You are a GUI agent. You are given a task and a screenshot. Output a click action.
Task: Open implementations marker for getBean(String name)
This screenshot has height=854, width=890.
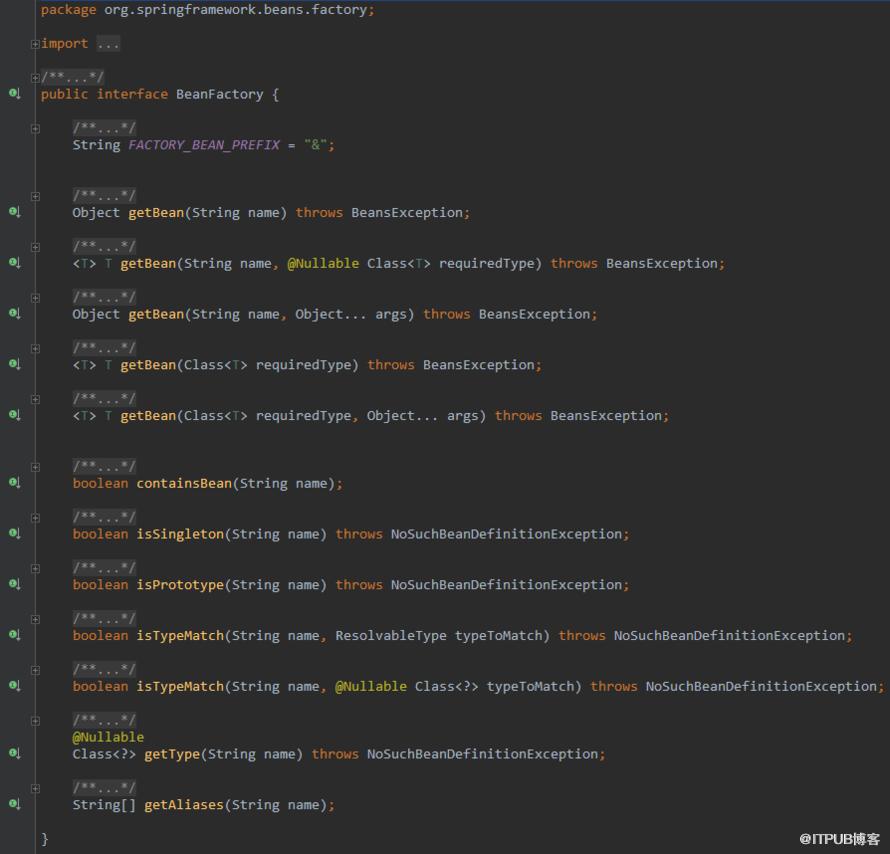click(x=15, y=212)
